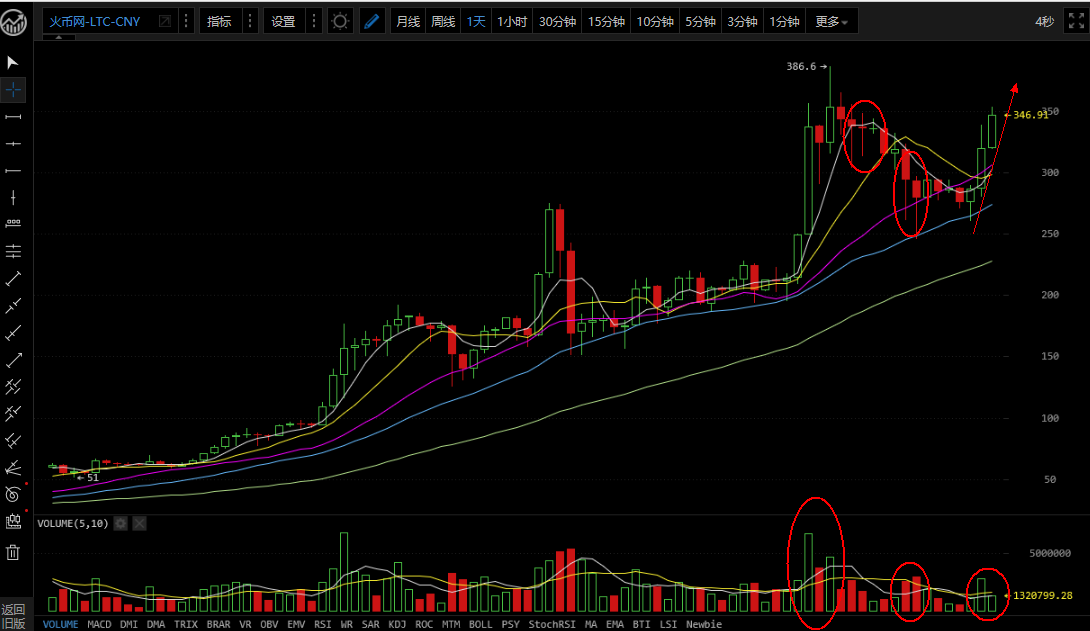Switch to the OBV indicator
Viewport: 1090px width, 631px height.
tap(269, 624)
